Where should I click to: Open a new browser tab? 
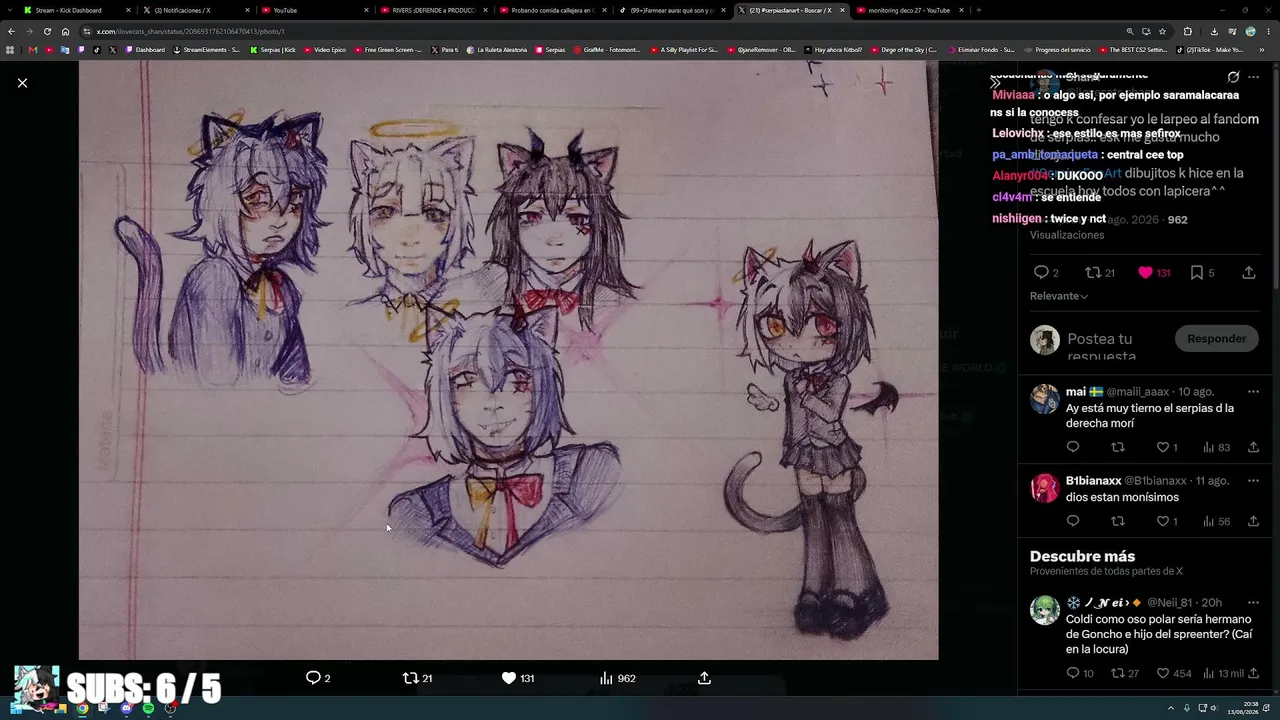click(x=978, y=10)
